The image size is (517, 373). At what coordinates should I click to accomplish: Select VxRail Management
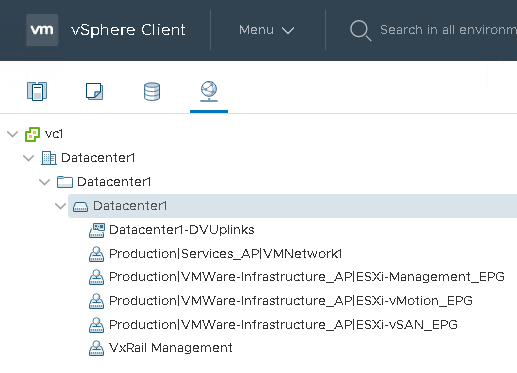pos(171,348)
